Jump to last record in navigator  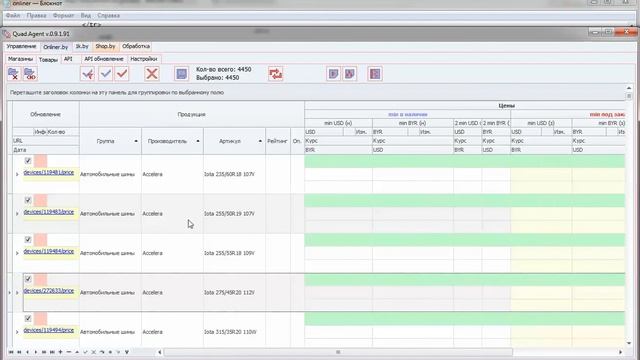coord(52,352)
